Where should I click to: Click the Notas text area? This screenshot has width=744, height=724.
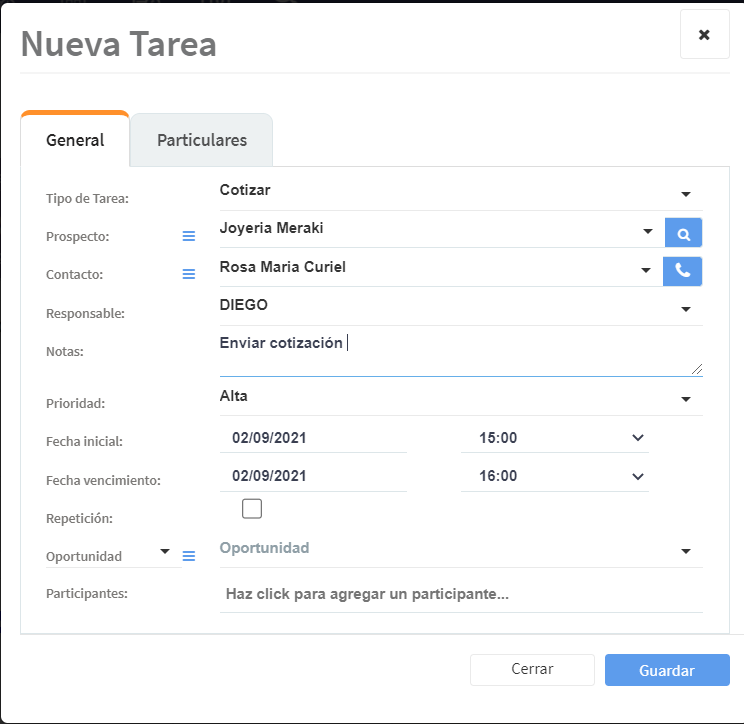(460, 354)
